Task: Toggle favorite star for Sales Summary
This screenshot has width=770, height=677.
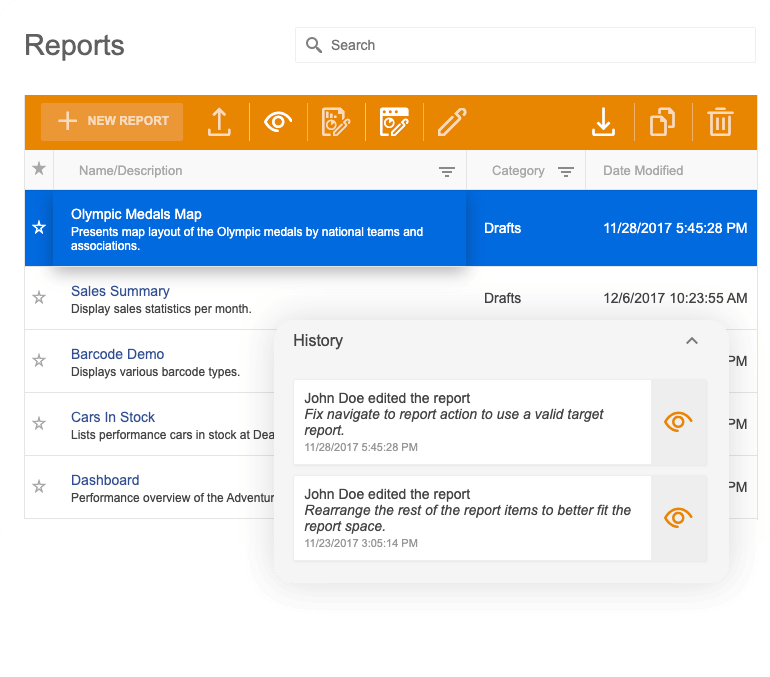Action: (x=39, y=298)
